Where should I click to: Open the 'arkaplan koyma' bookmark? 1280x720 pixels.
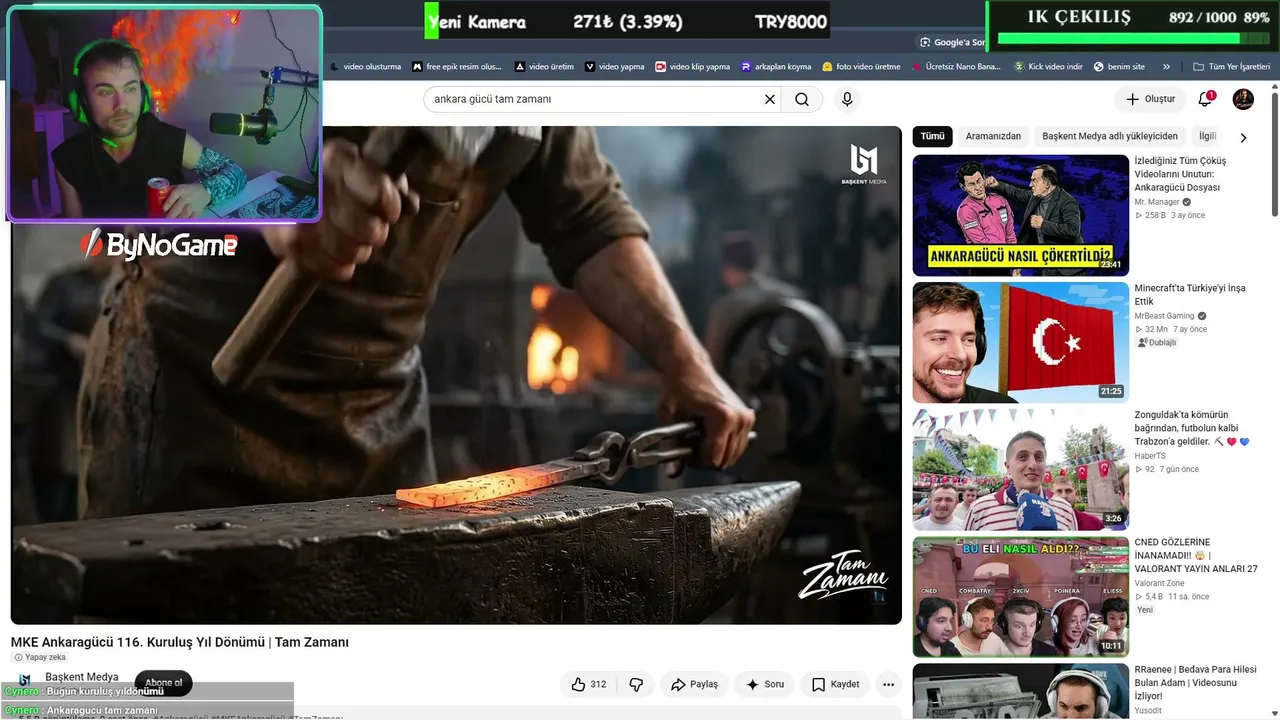click(776, 67)
